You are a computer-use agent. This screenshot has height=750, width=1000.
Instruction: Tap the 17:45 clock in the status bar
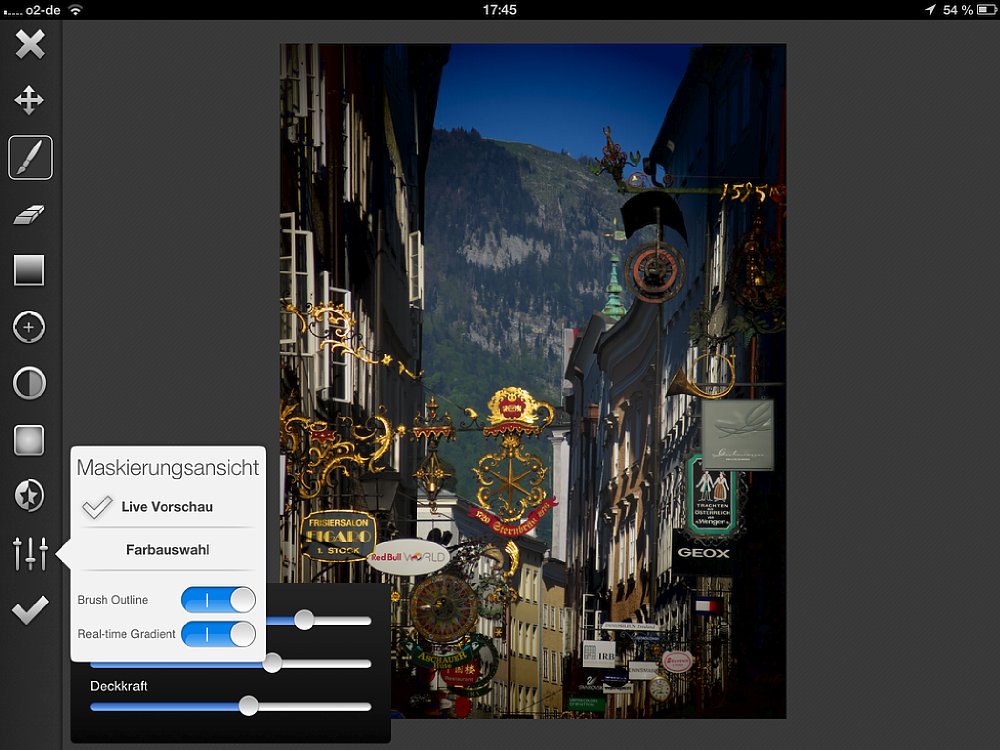(x=499, y=10)
